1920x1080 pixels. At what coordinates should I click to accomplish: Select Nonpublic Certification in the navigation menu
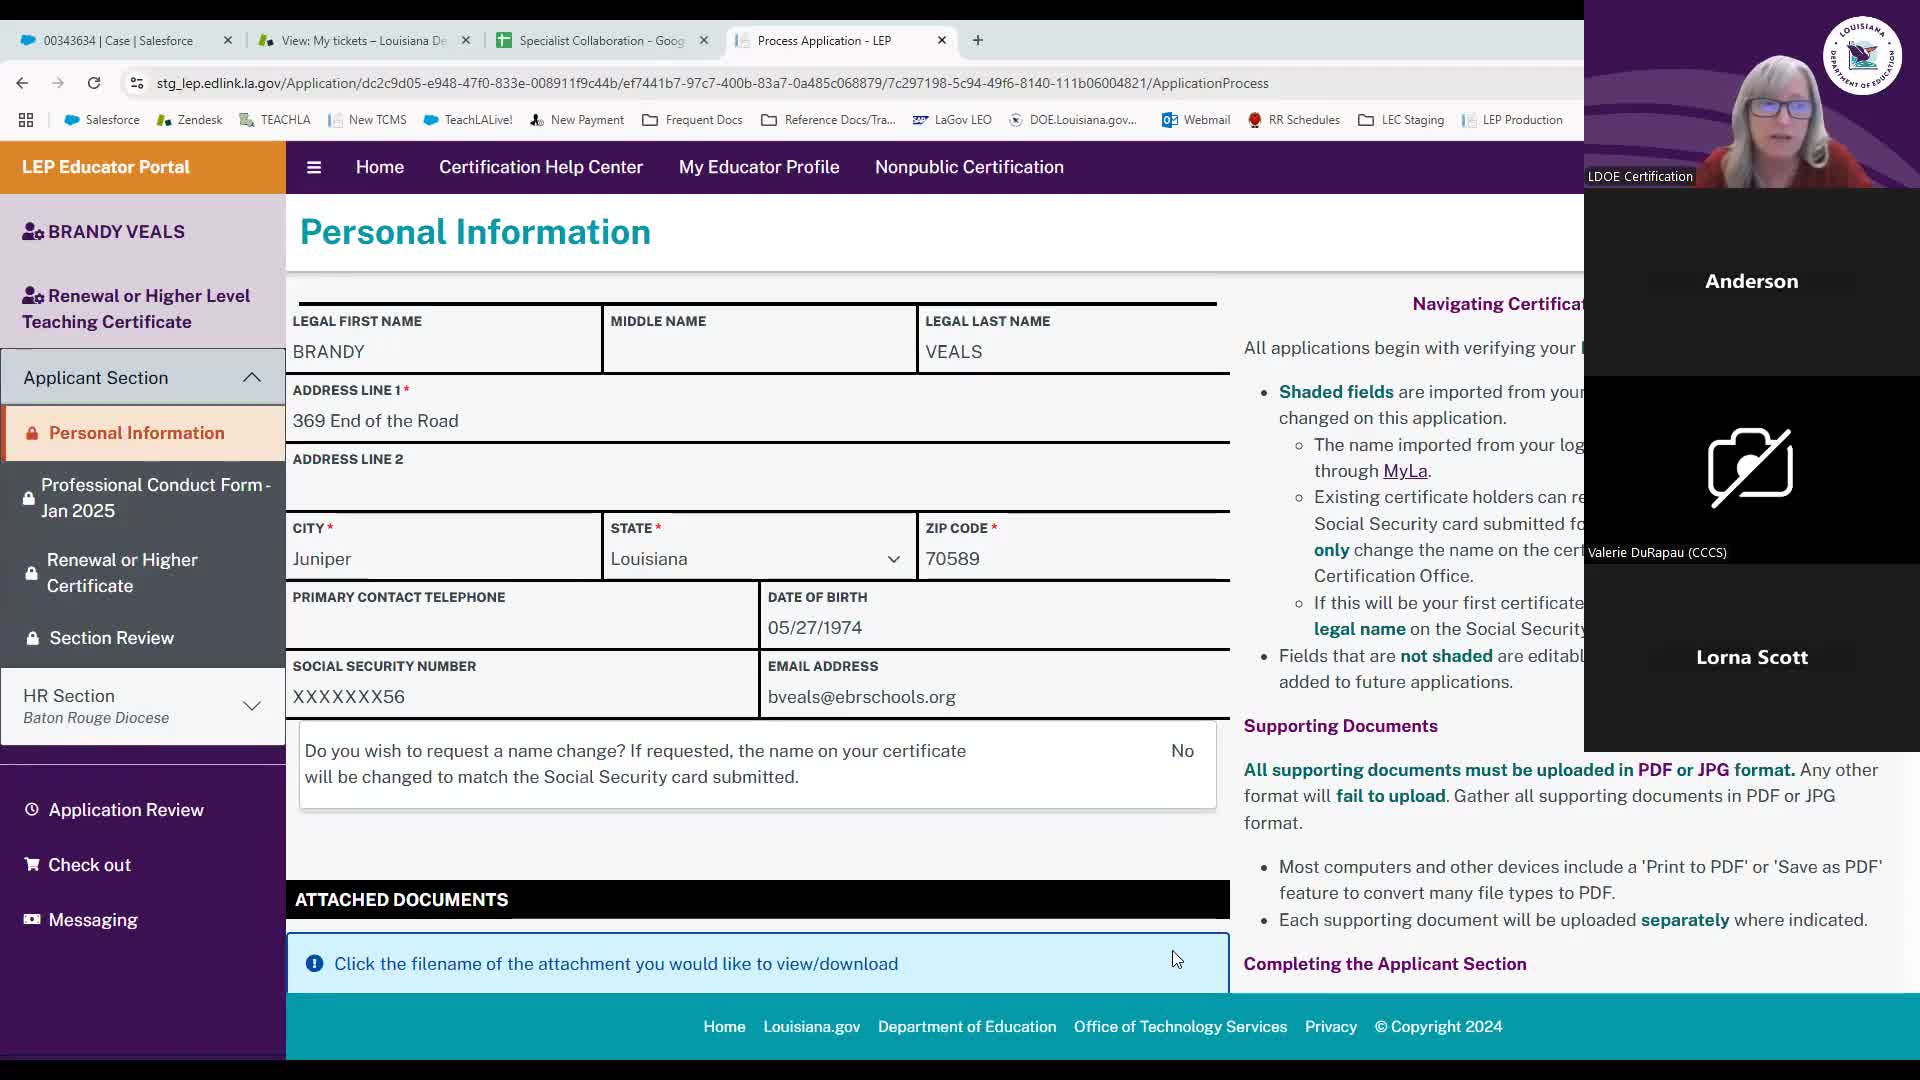968,167
